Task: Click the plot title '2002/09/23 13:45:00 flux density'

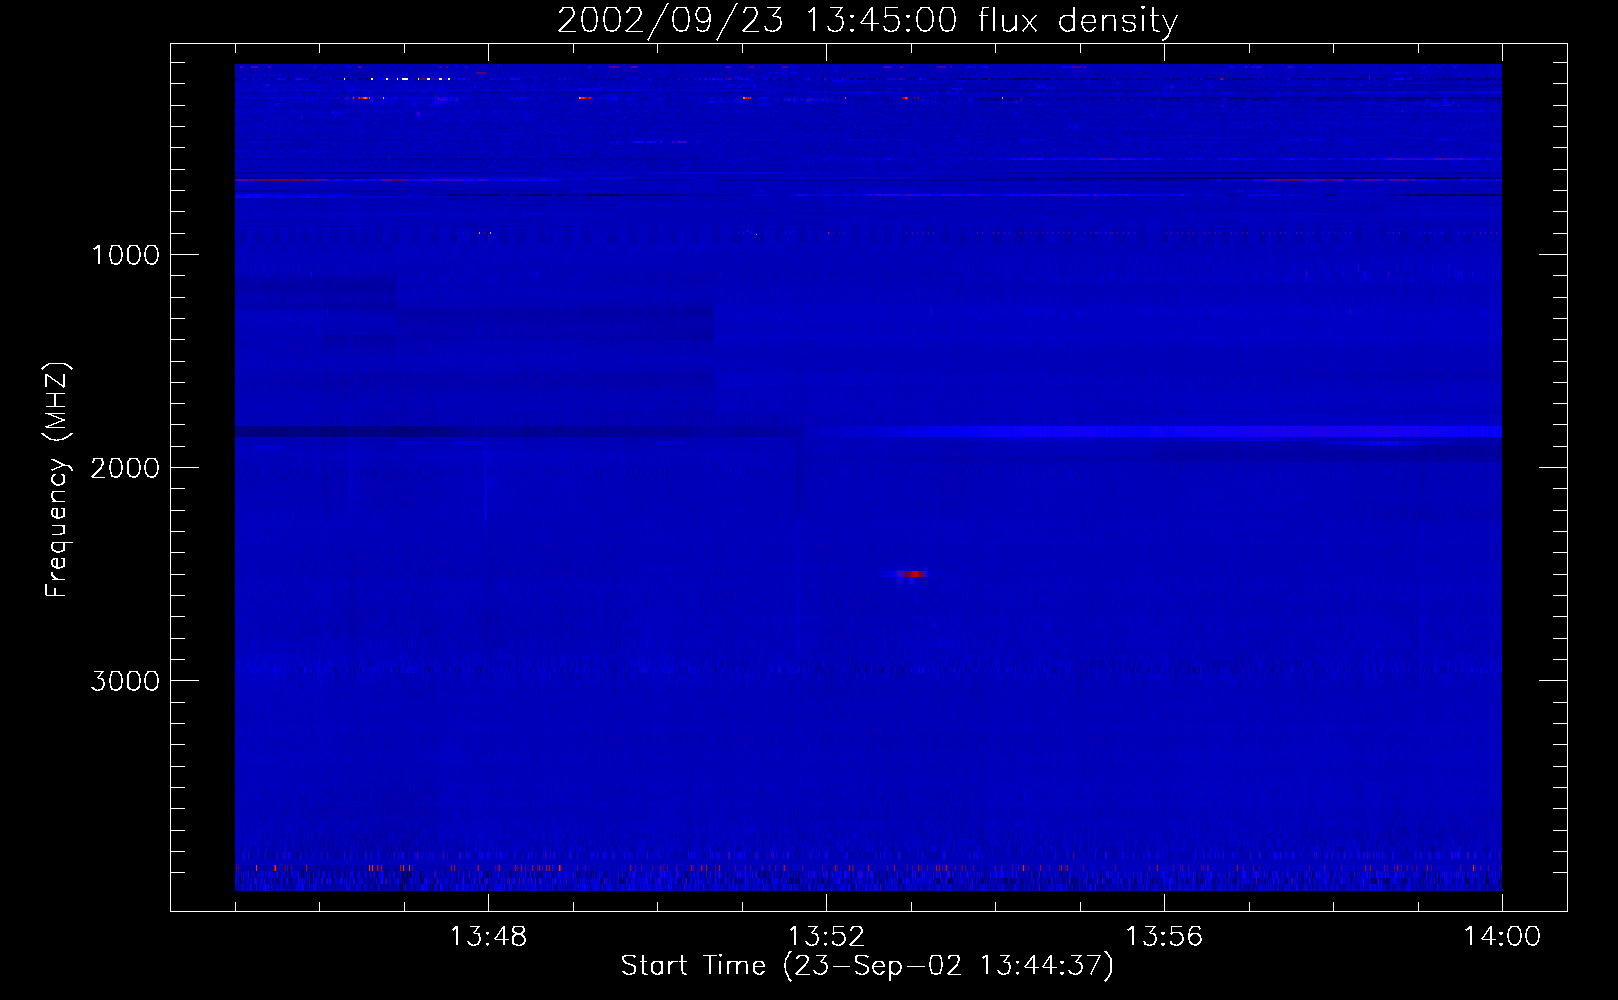Action: [867, 20]
